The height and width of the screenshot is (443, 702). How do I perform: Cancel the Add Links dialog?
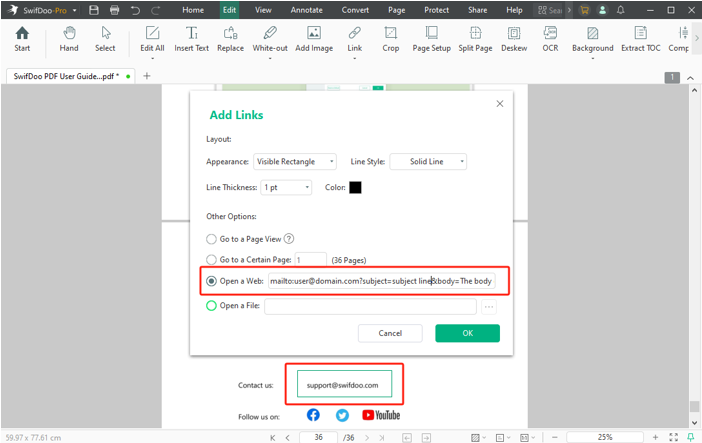pyautogui.click(x=390, y=333)
